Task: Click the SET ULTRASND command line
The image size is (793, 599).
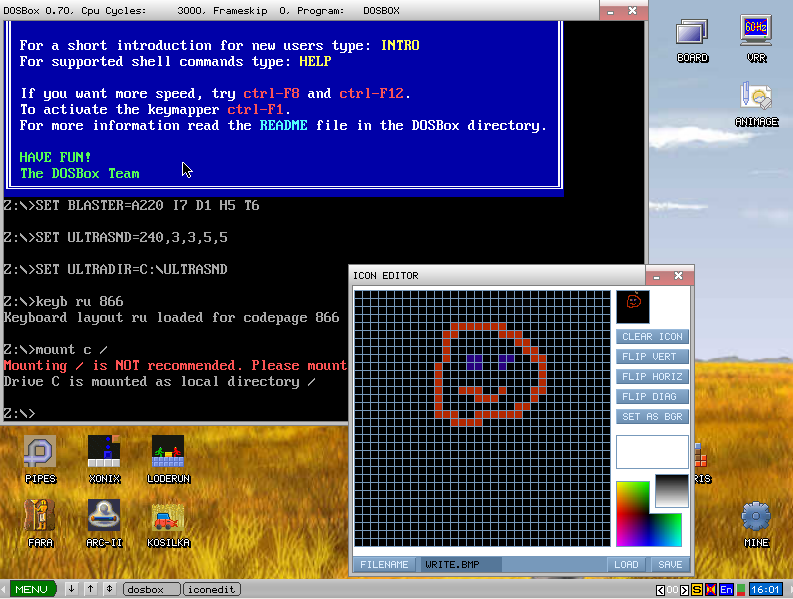Action: (x=115, y=237)
